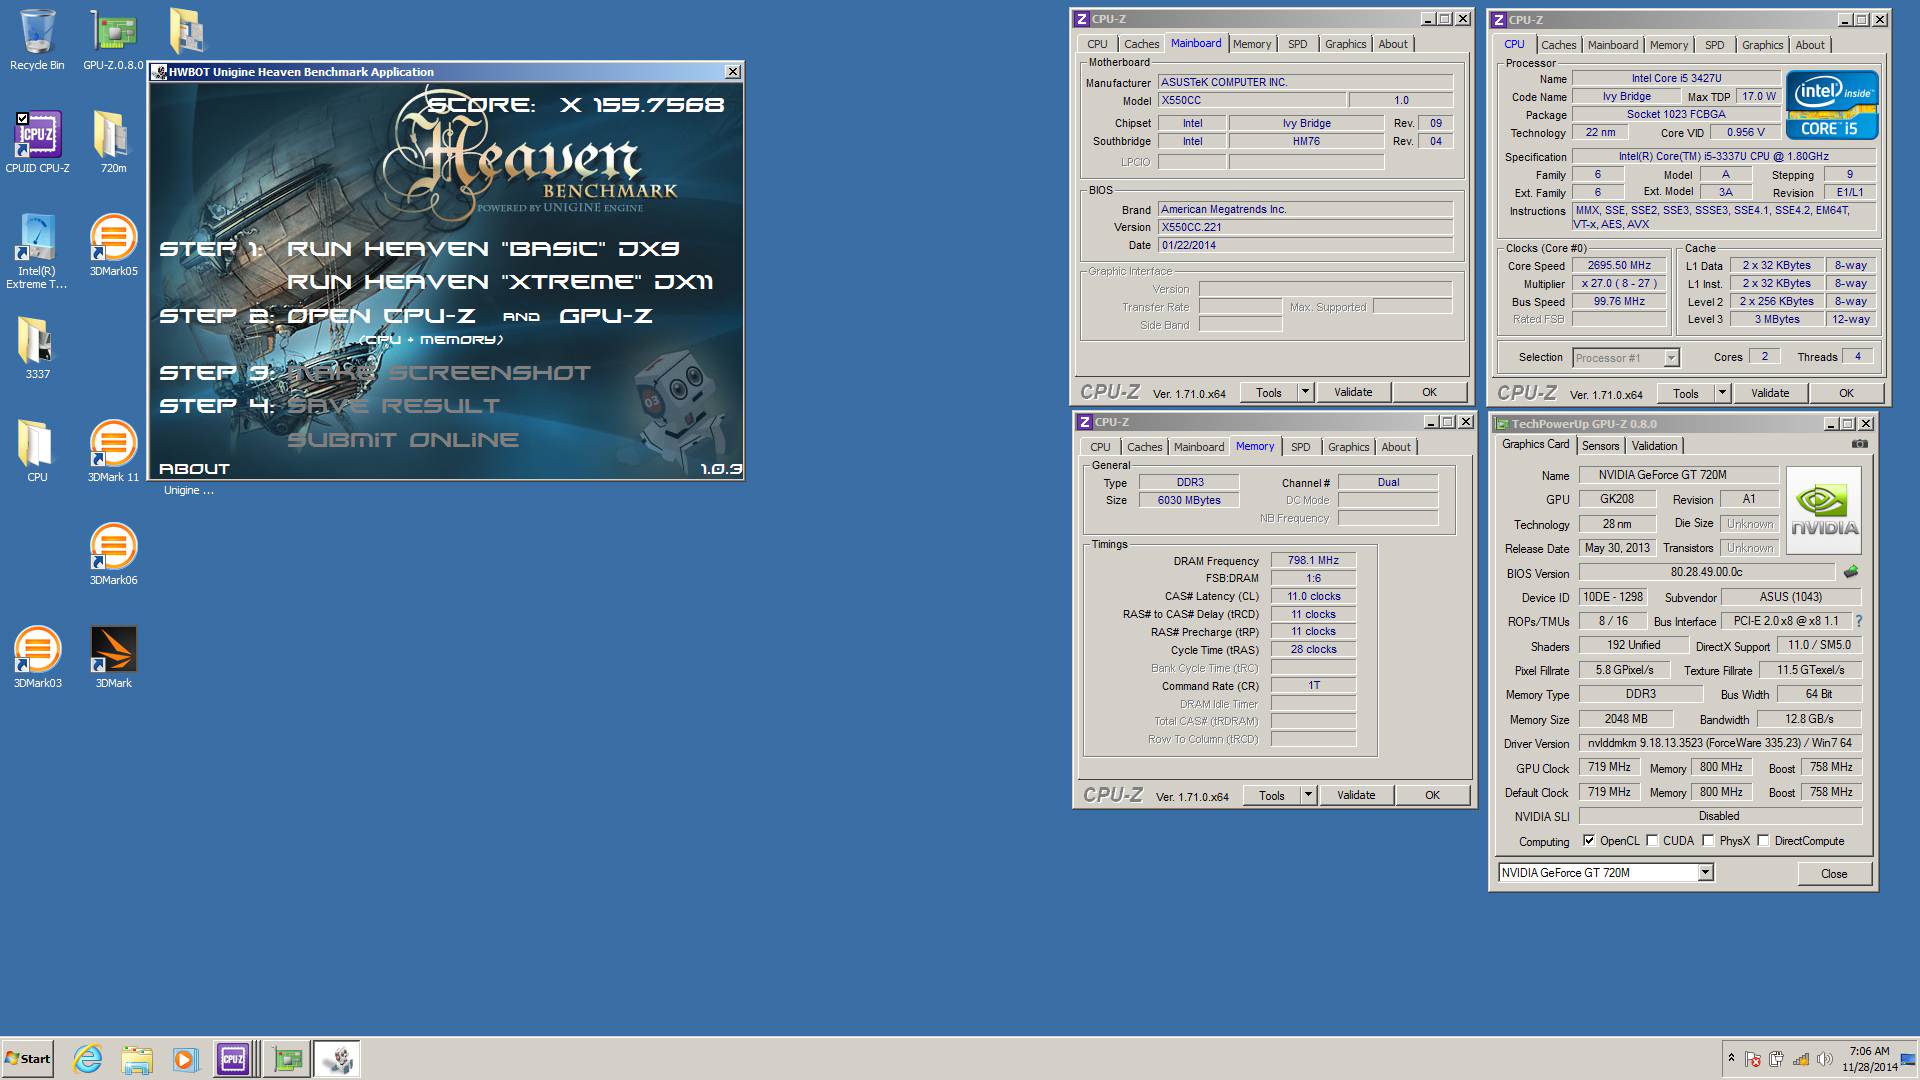Expand Tools dropdown arrow in CPU tab CPU-Z window
Image resolution: width=1920 pixels, height=1080 pixels.
coord(1722,393)
